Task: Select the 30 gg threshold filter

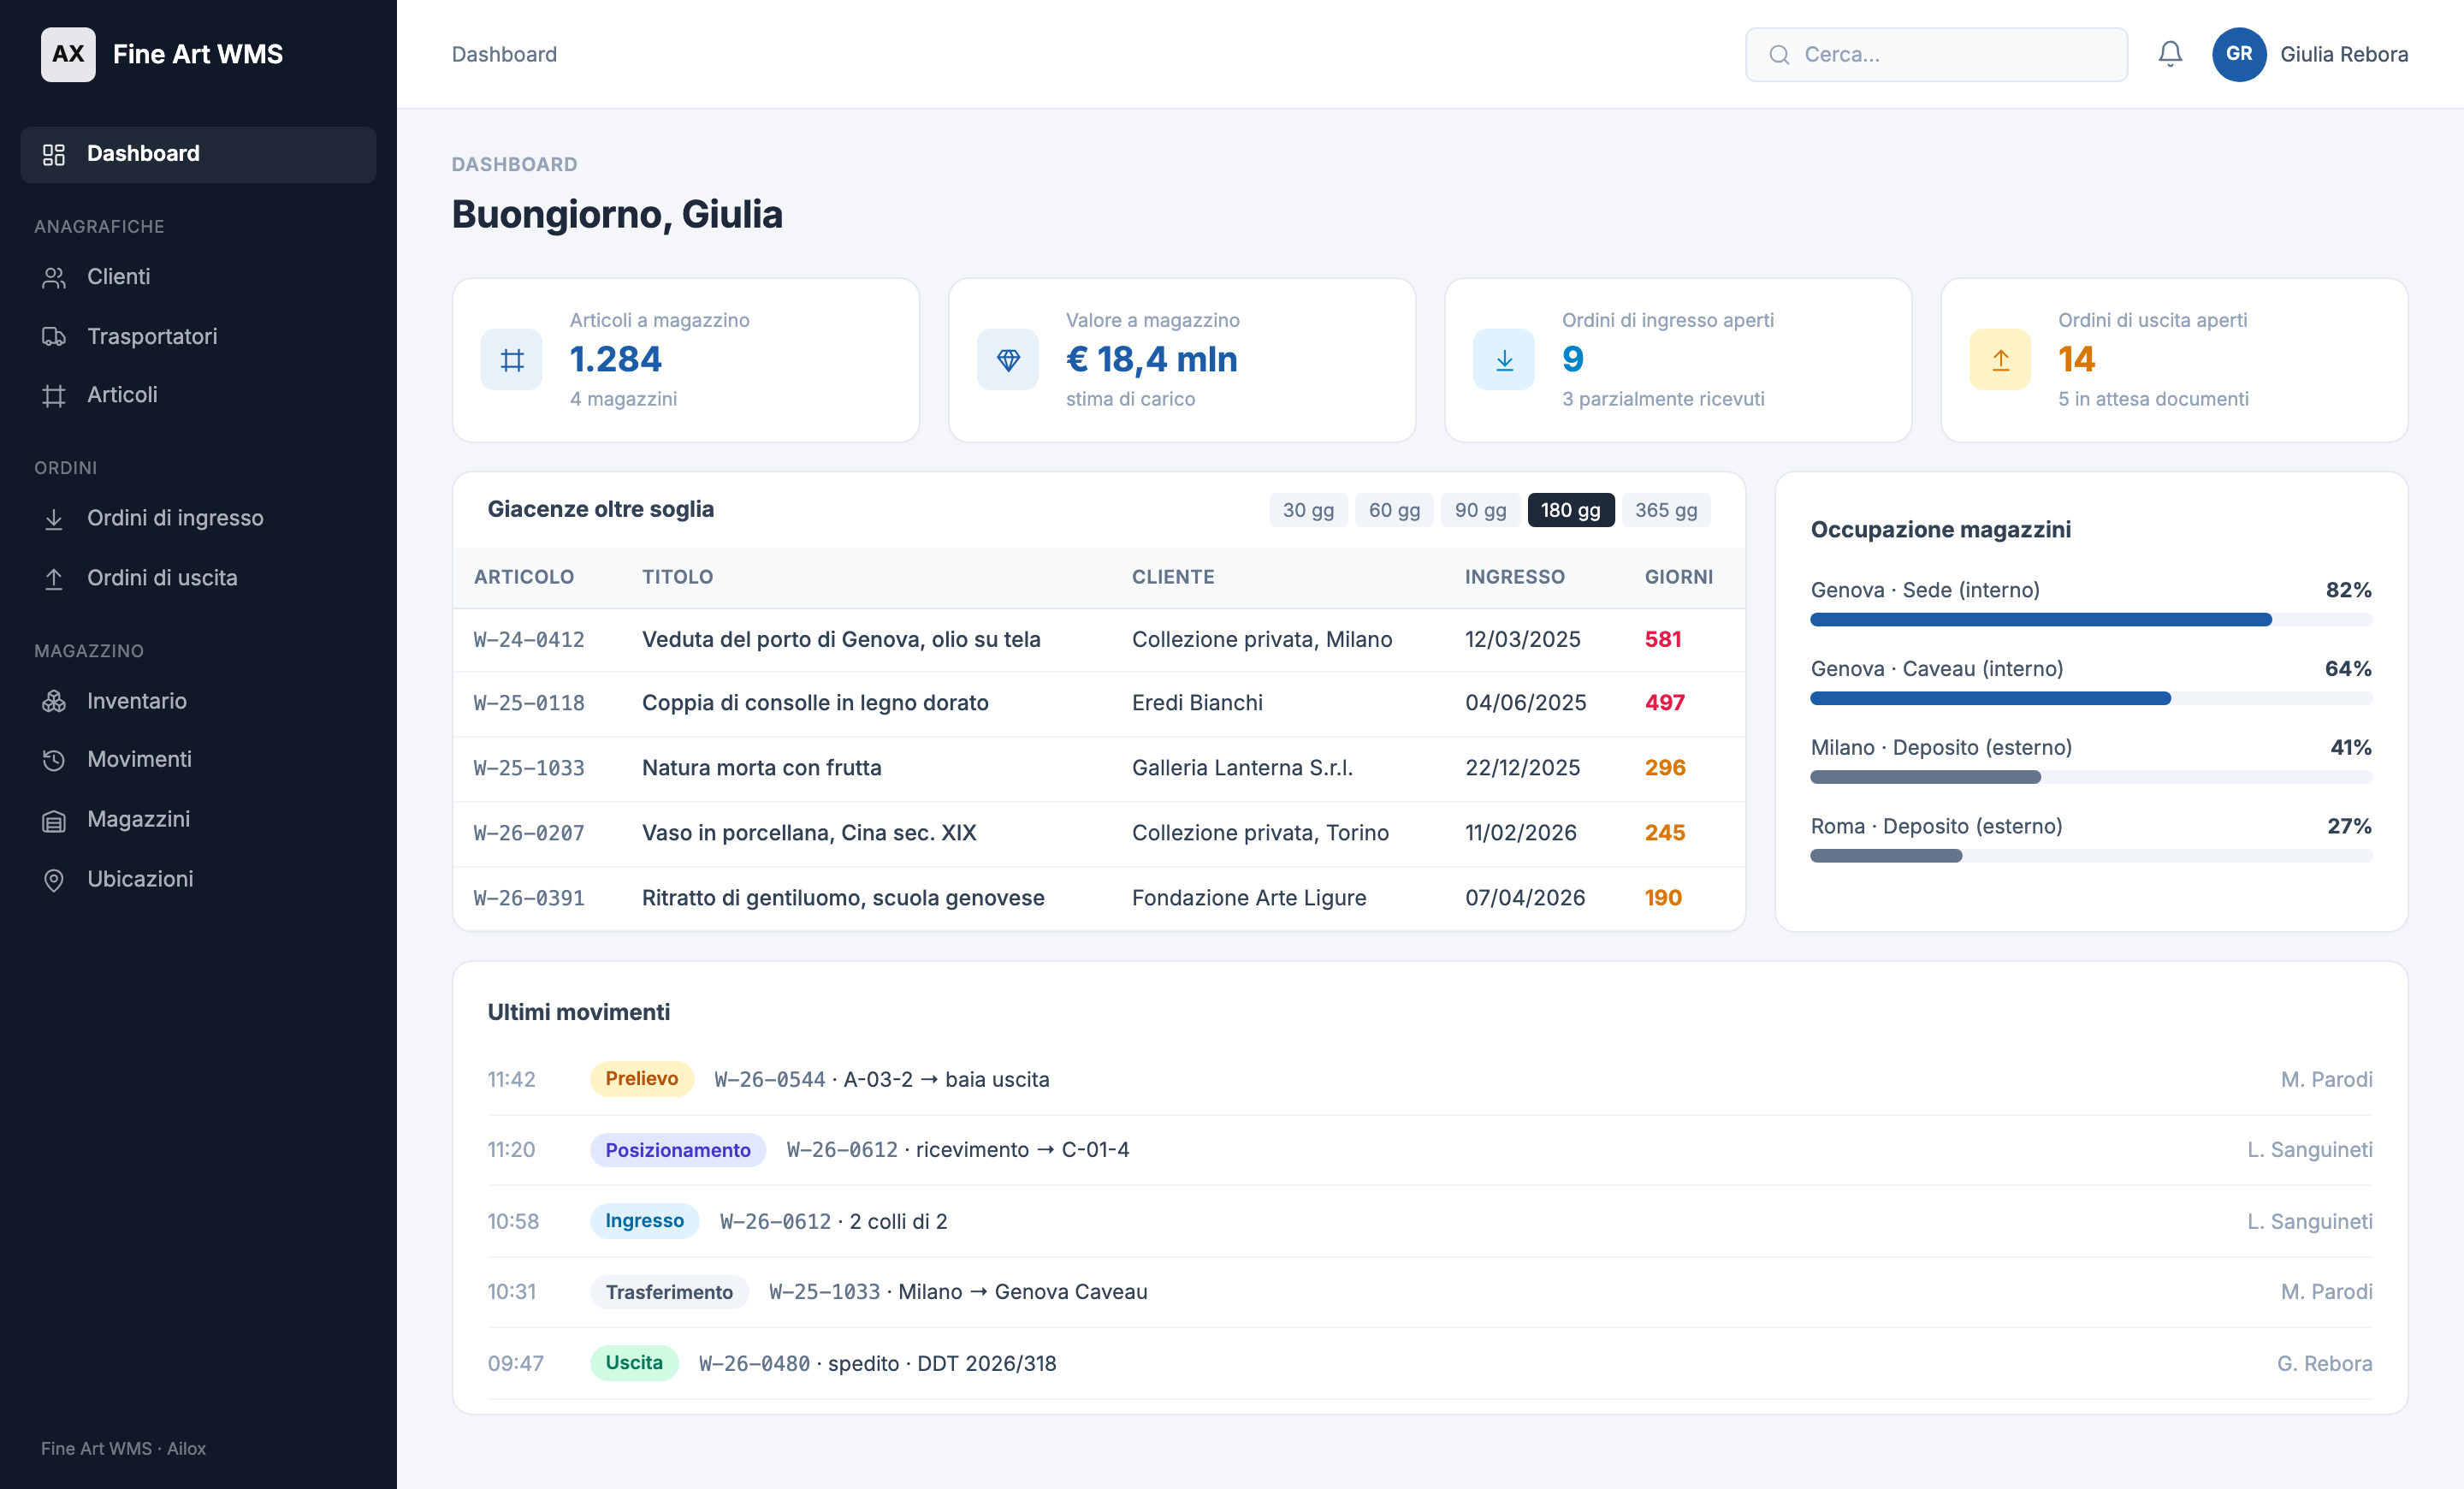Action: (x=1308, y=510)
